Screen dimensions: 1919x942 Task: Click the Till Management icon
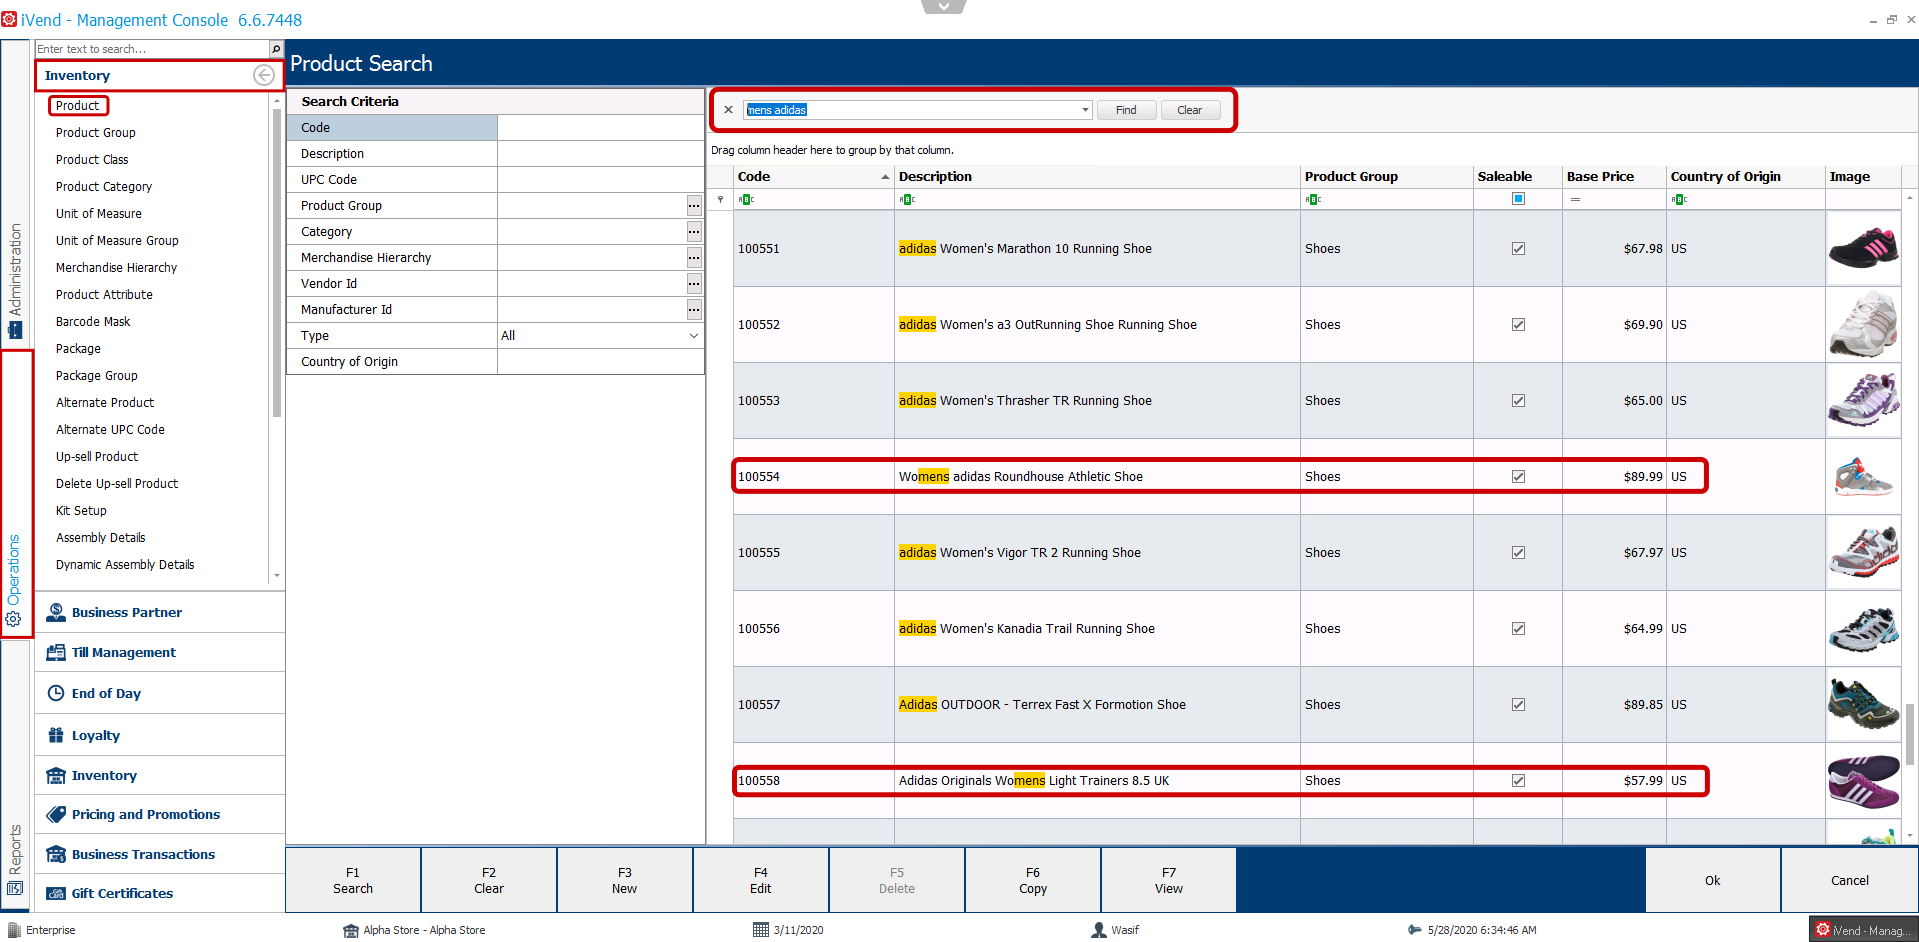click(x=56, y=652)
